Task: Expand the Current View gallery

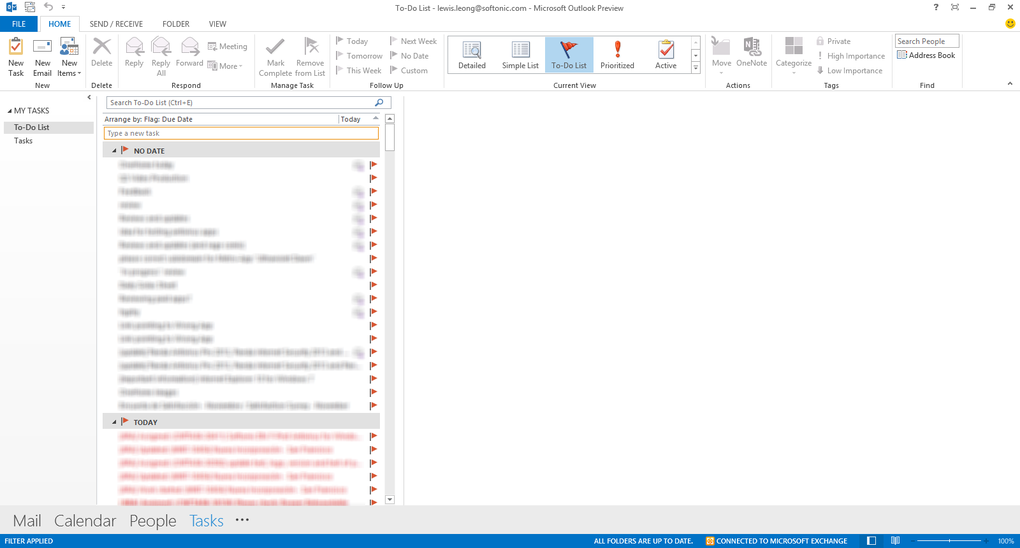Action: coord(695,68)
